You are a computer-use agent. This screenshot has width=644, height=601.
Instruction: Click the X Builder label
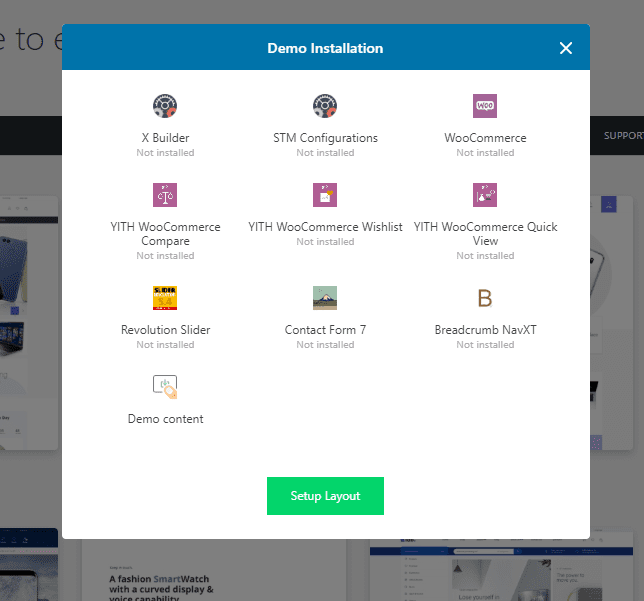(165, 138)
